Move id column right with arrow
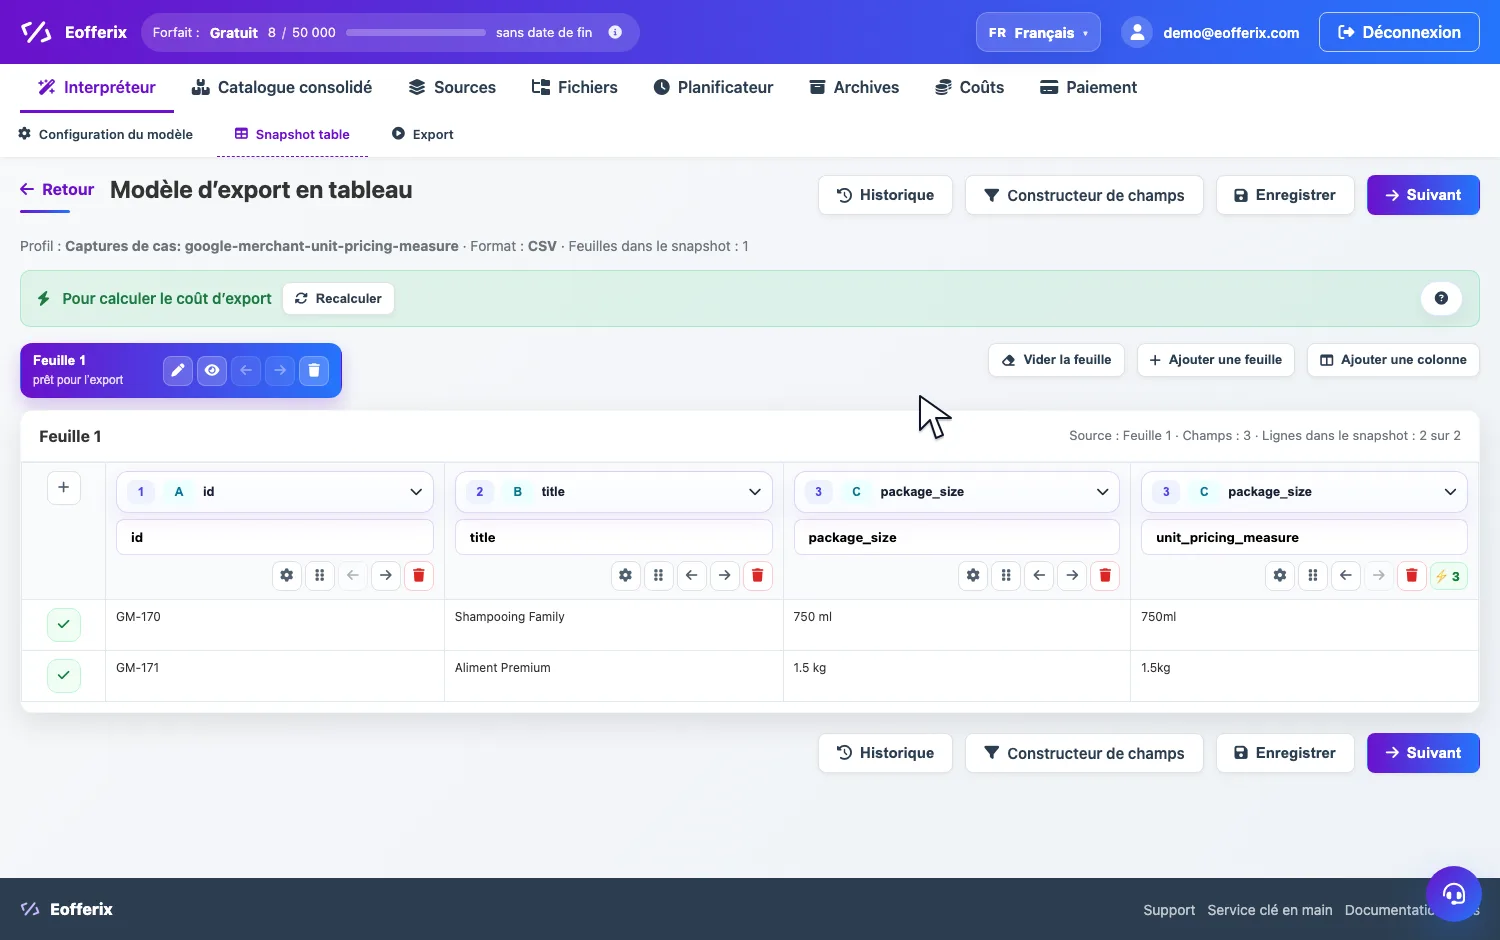The image size is (1500, 940). pyautogui.click(x=386, y=575)
